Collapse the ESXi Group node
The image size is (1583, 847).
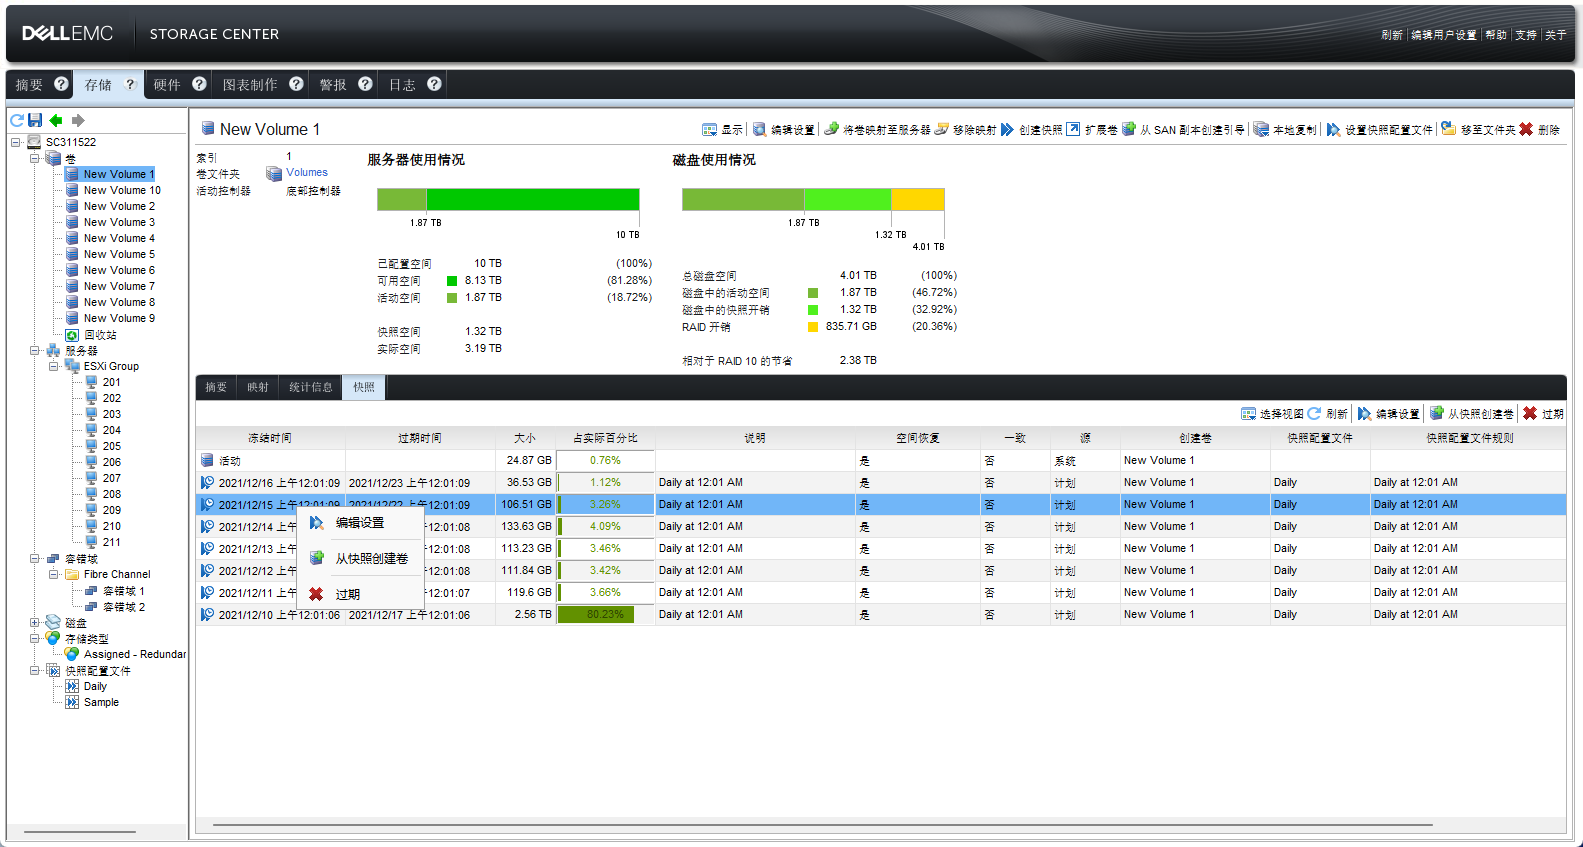[x=54, y=366]
